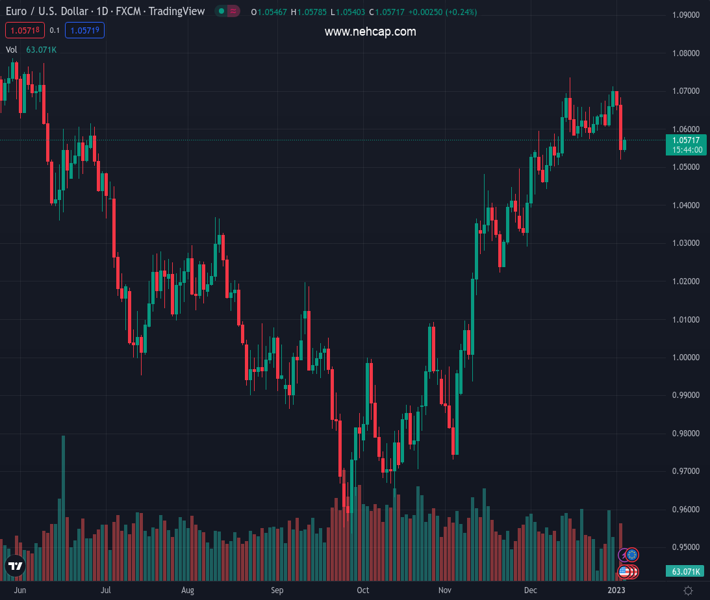Image resolution: width=710 pixels, height=600 pixels.
Task: Click the blue buy price 1.05719 button
Action: pyautogui.click(x=84, y=31)
